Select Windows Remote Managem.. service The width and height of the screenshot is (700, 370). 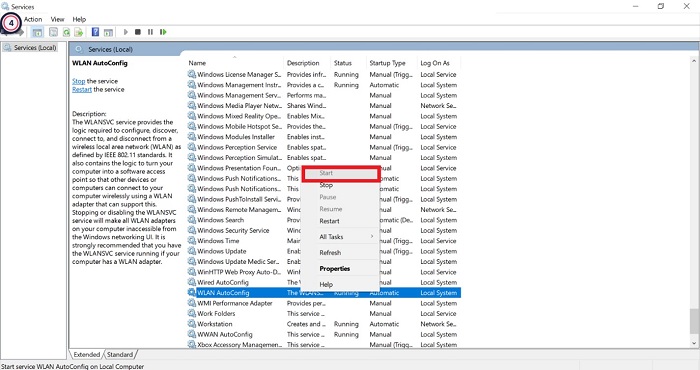click(239, 210)
